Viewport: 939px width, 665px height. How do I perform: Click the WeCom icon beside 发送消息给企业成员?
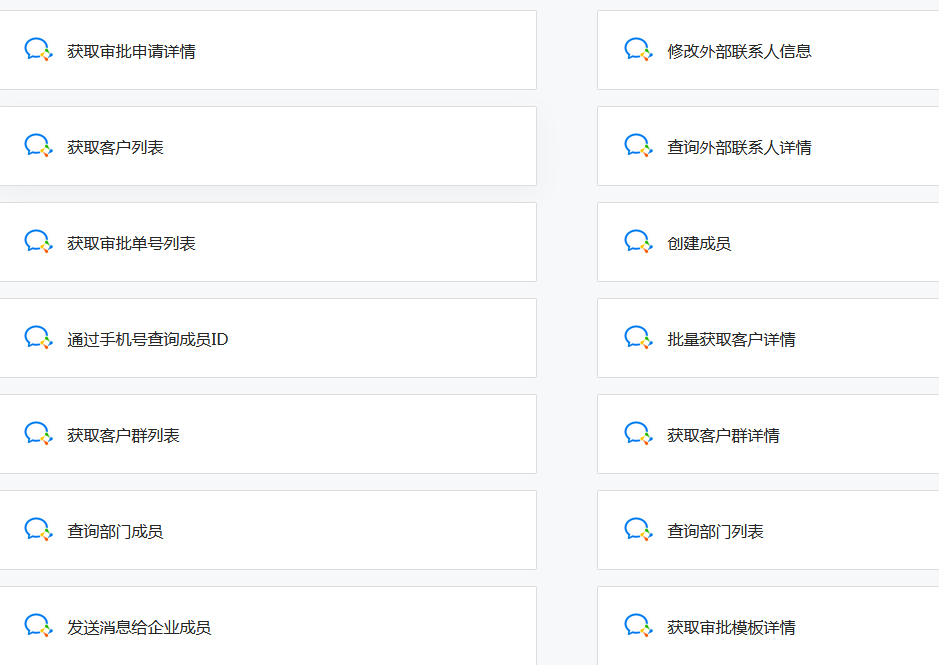click(38, 625)
